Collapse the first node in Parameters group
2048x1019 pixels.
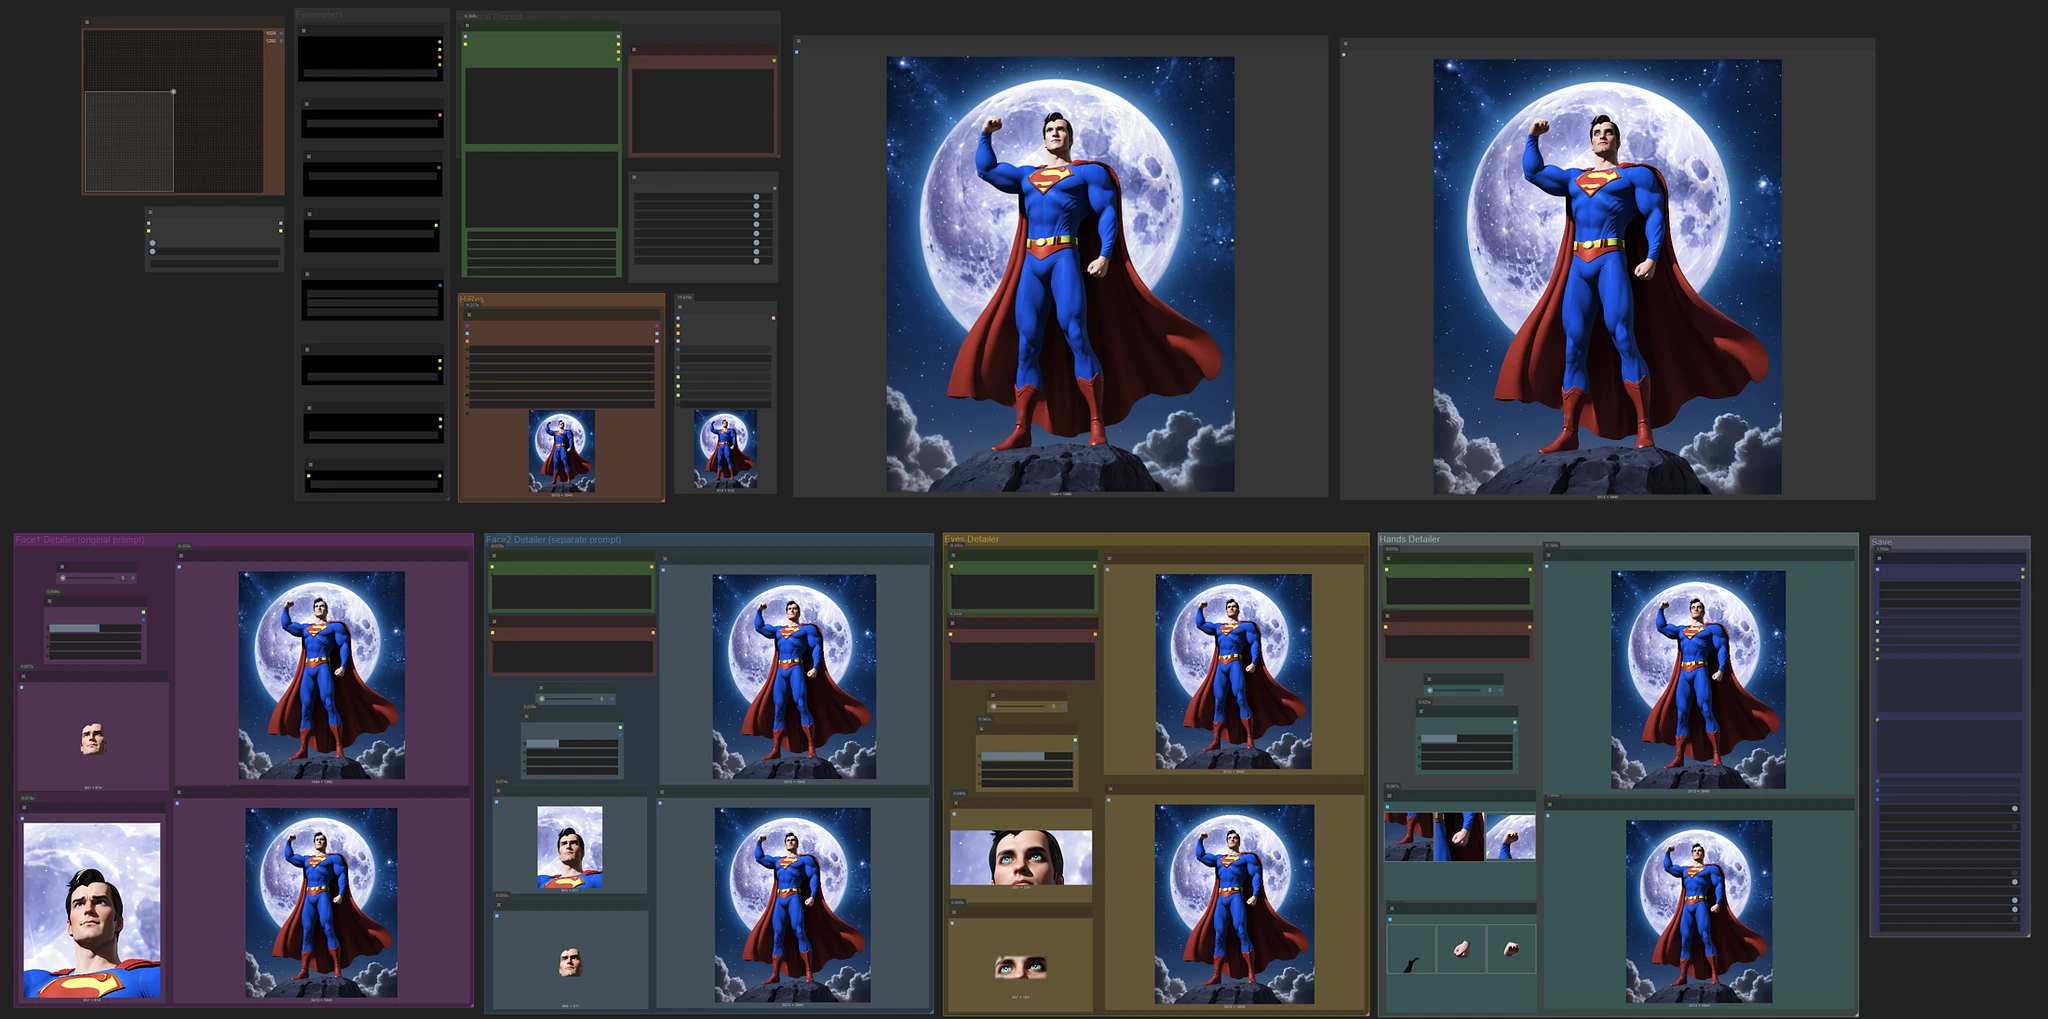pyautogui.click(x=304, y=31)
